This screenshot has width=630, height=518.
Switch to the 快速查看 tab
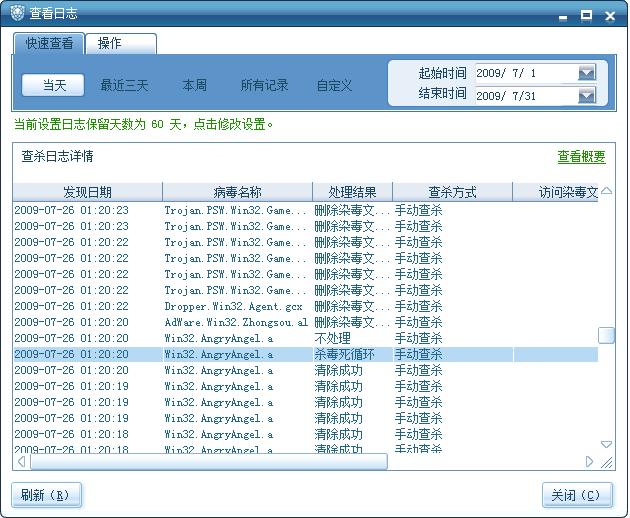(x=49, y=43)
